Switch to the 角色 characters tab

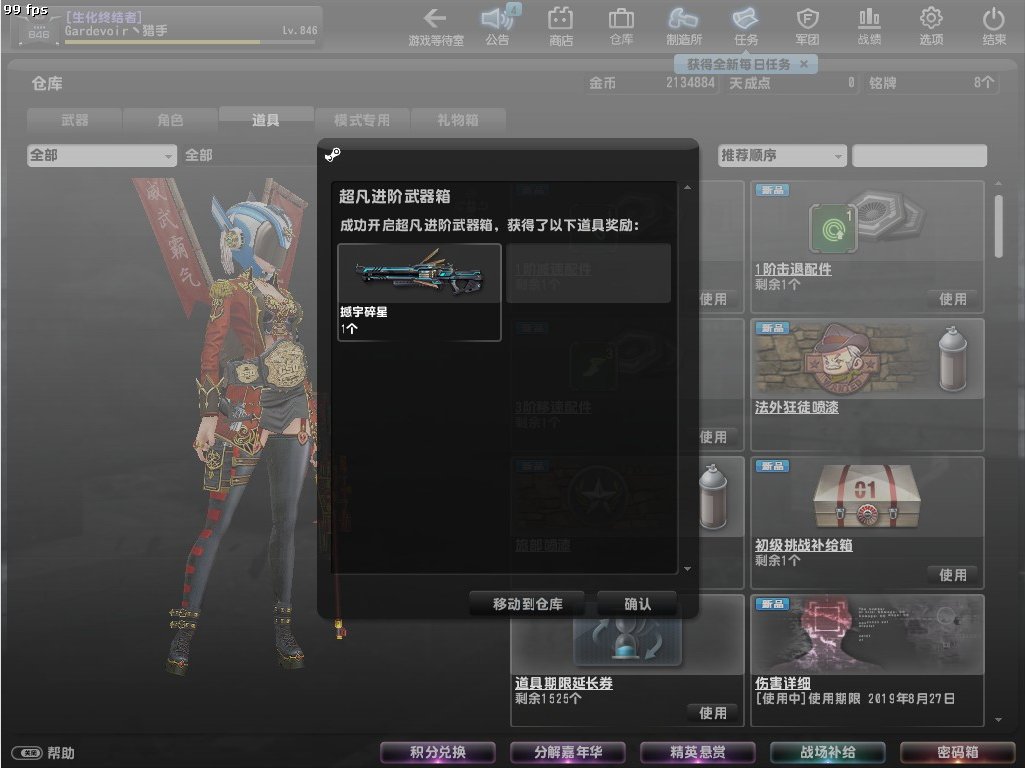click(170, 120)
